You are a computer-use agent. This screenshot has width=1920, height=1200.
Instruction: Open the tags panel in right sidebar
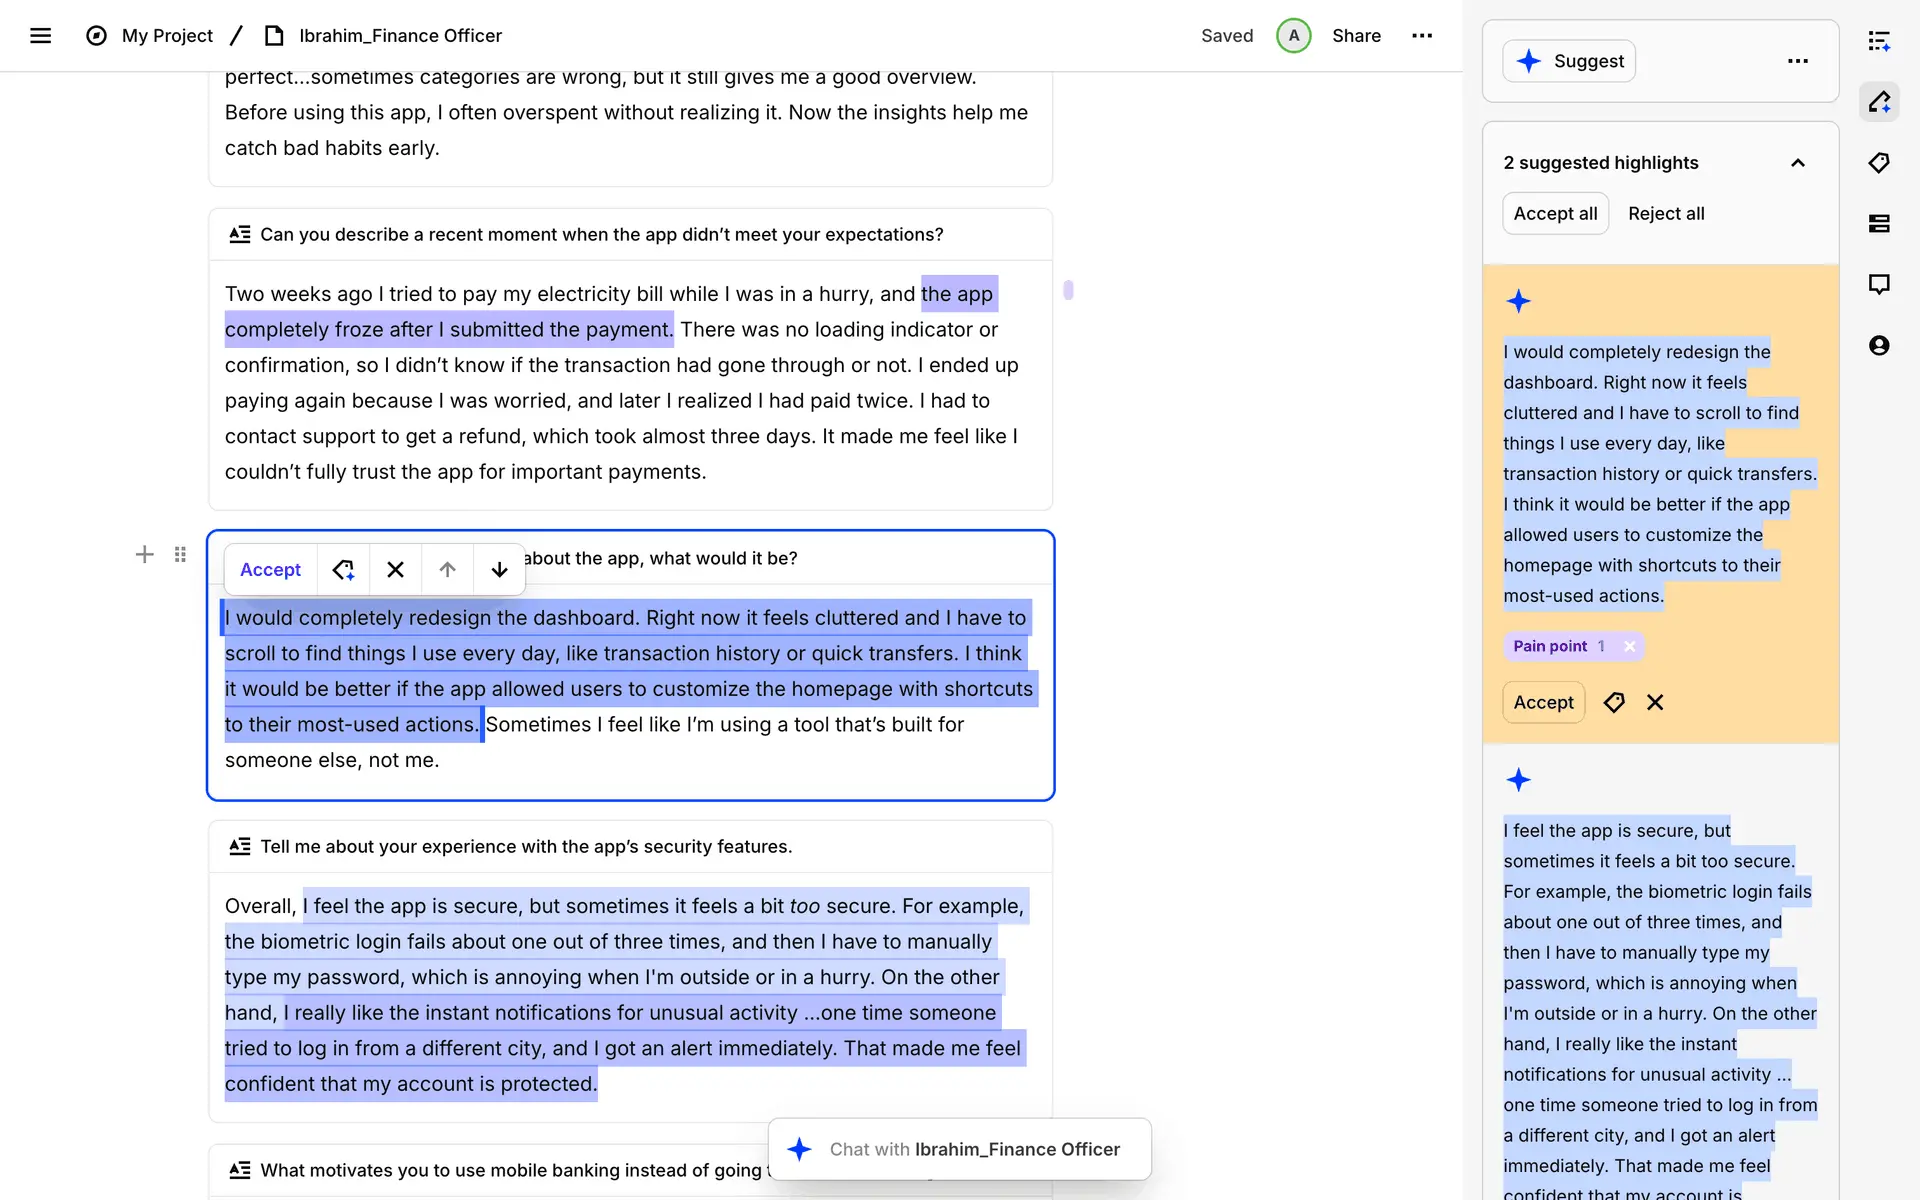[1879, 163]
